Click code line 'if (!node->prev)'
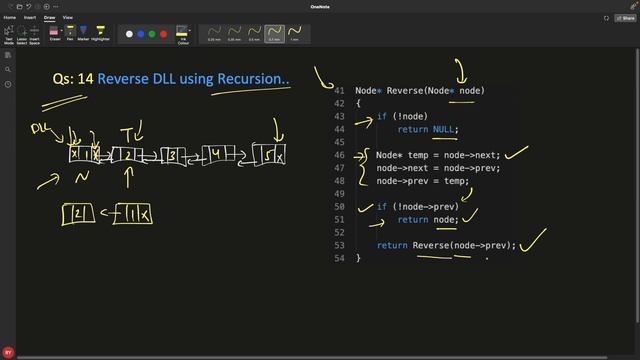The height and width of the screenshot is (360, 640). [418, 207]
